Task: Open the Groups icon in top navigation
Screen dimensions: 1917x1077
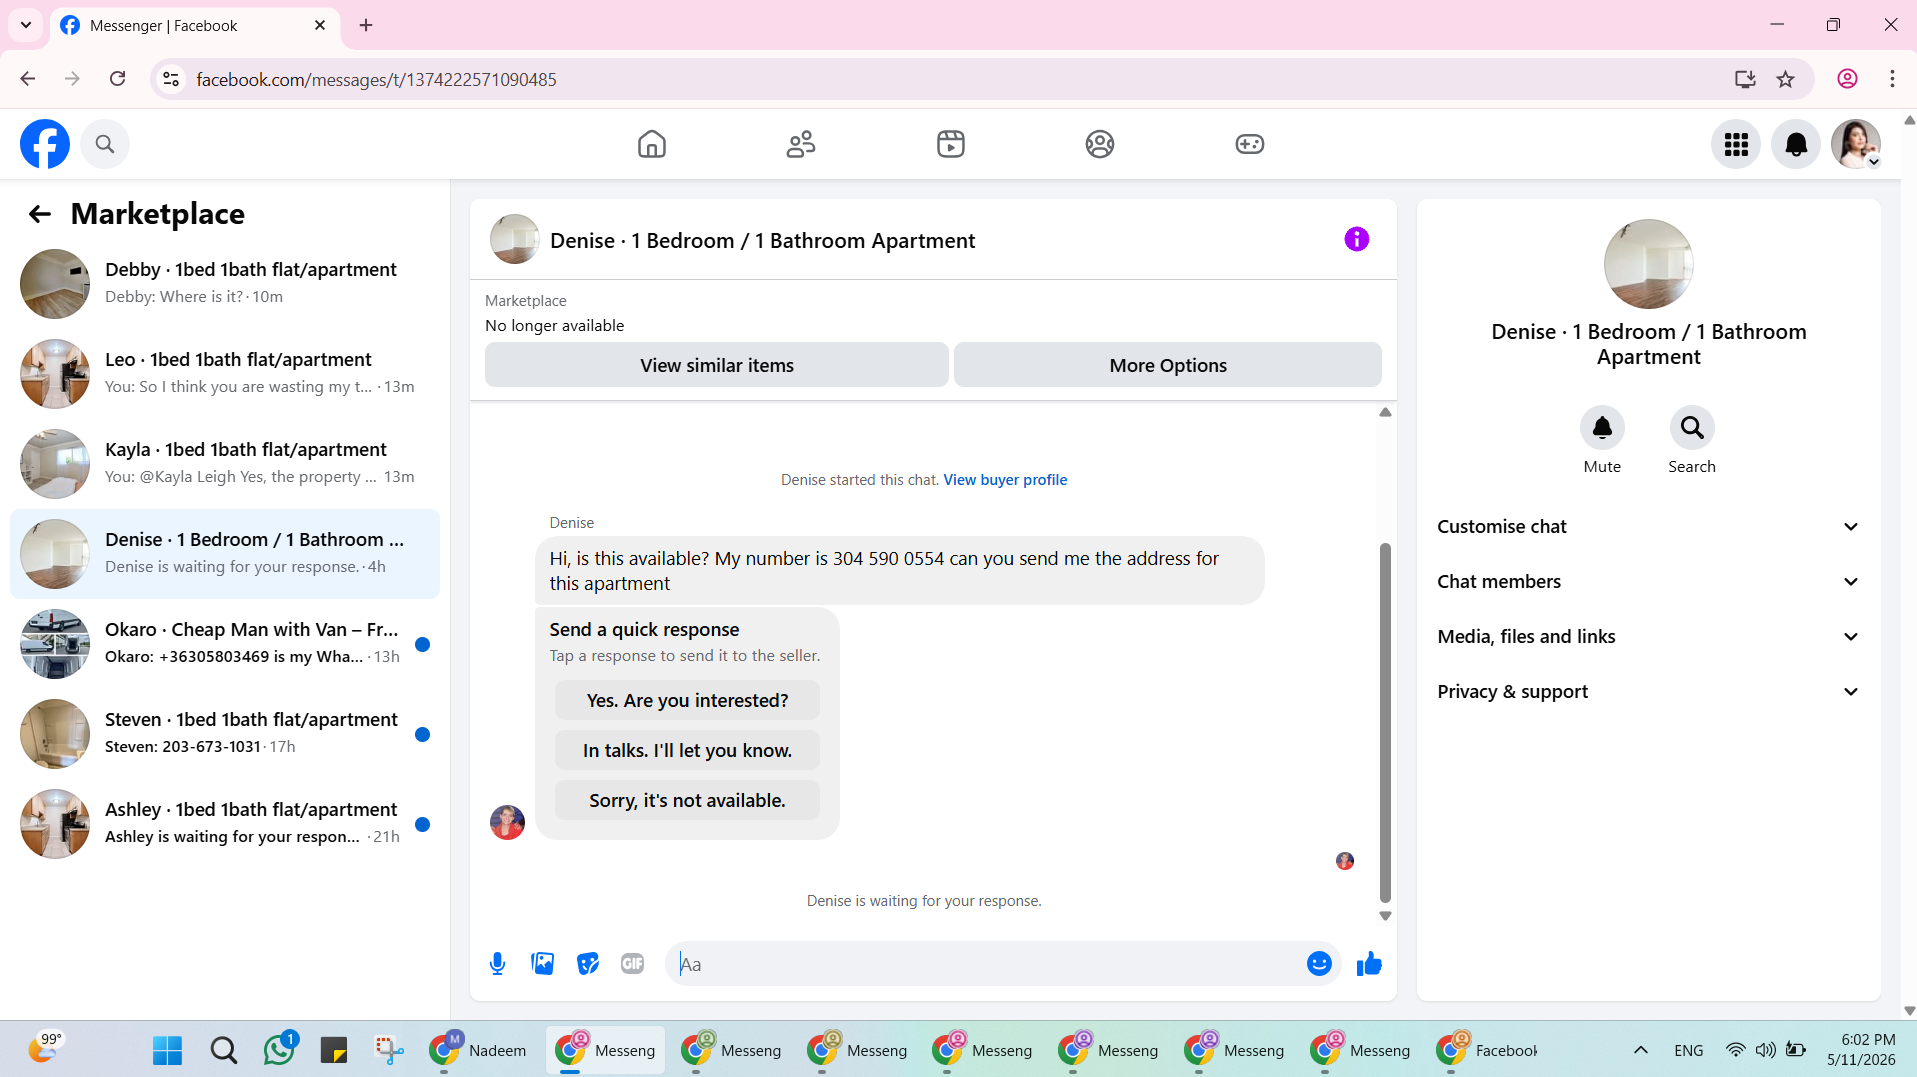Action: (1100, 144)
